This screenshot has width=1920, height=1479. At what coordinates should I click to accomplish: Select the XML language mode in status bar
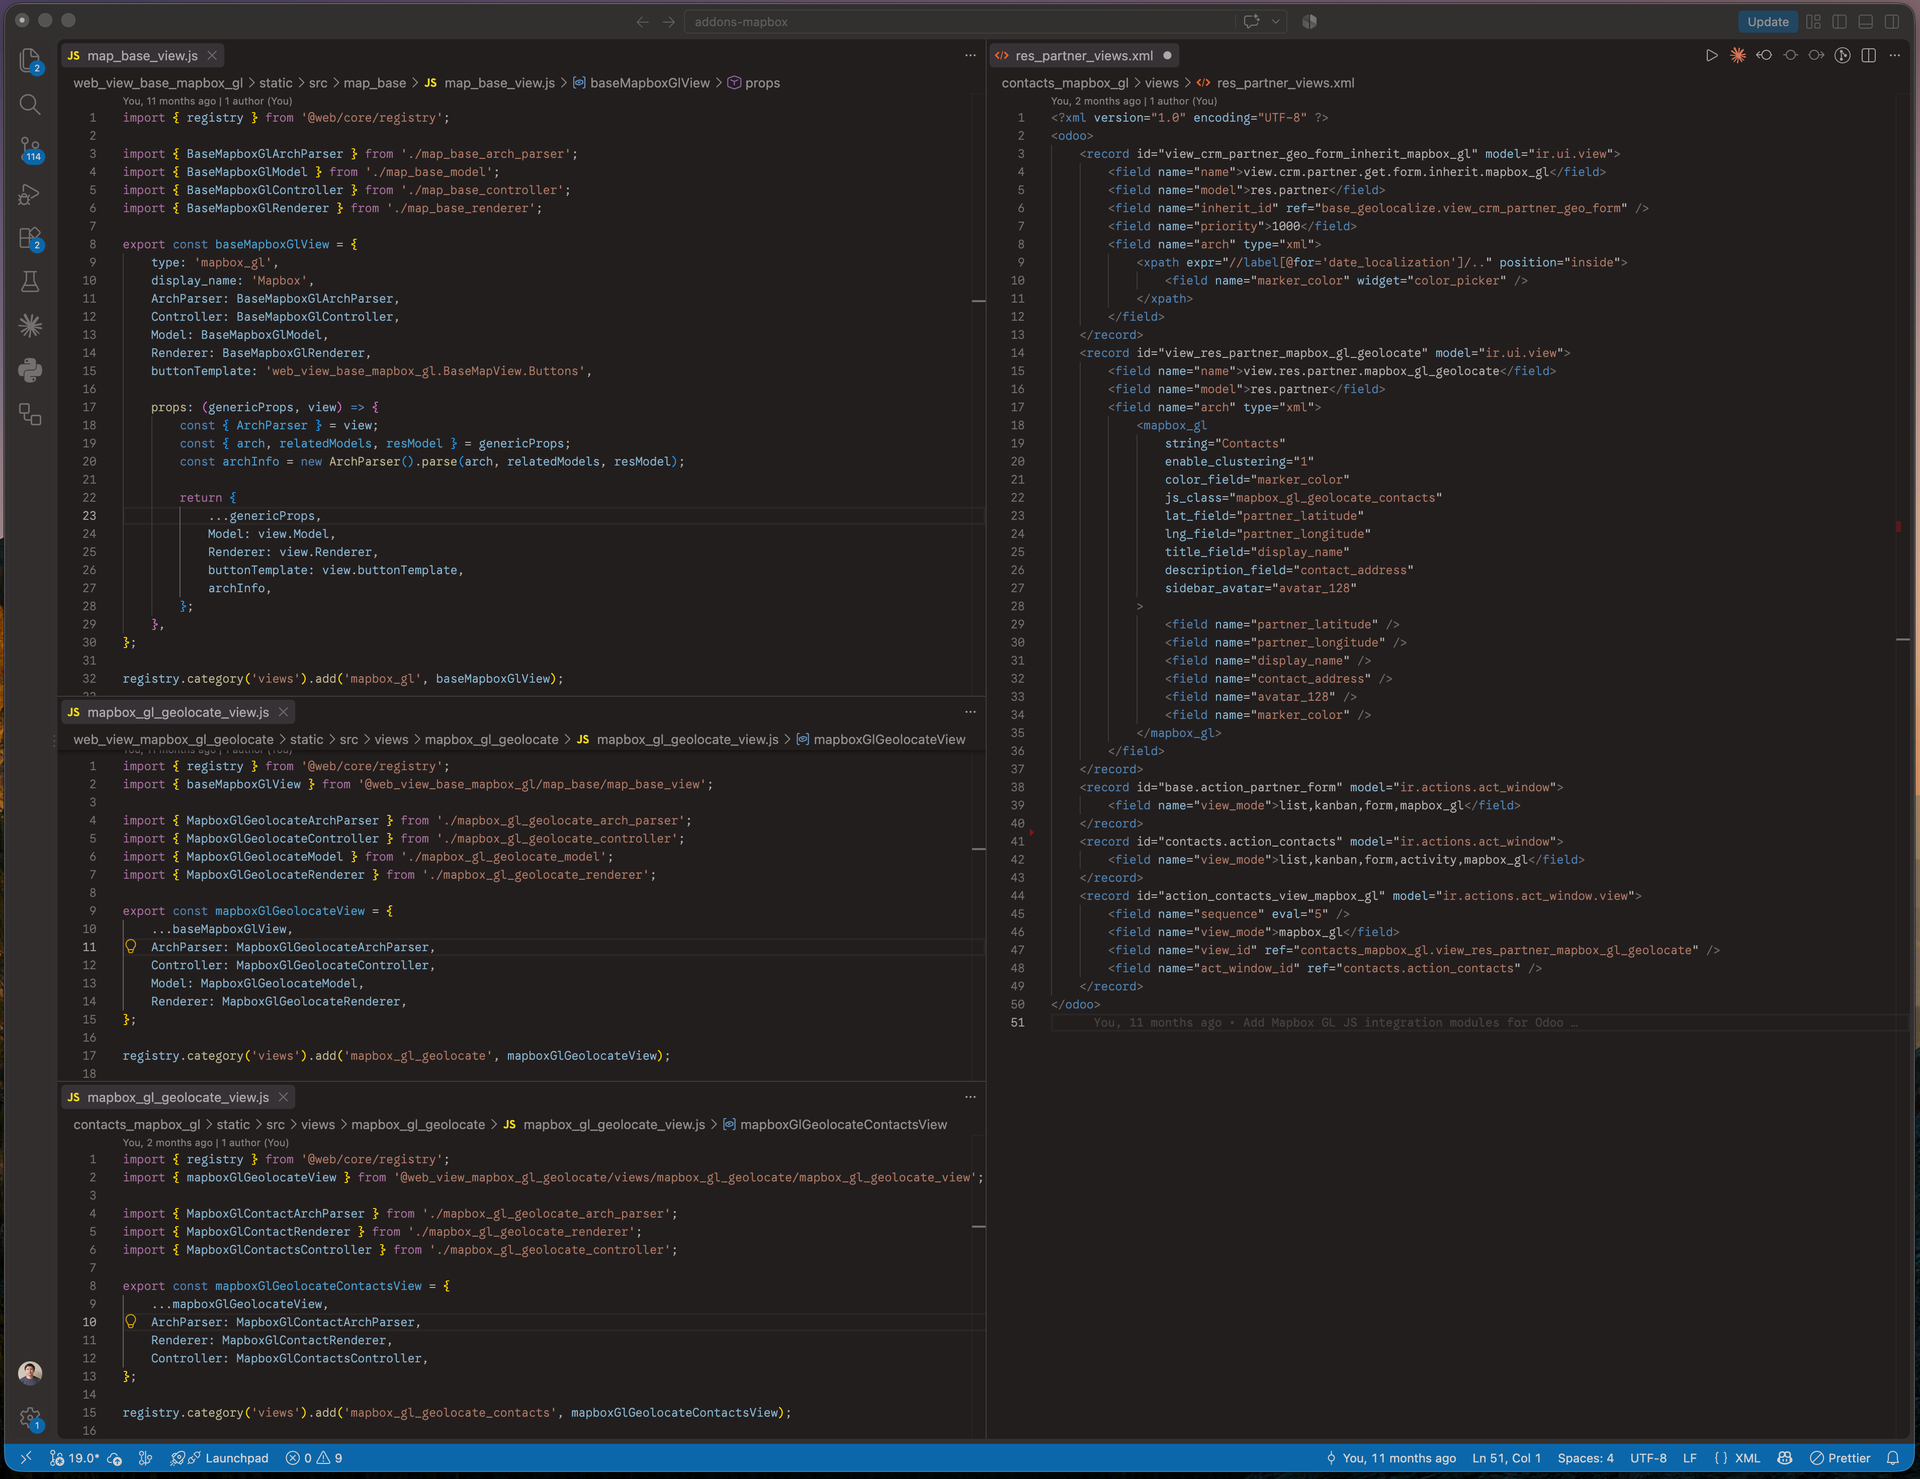(x=1747, y=1458)
